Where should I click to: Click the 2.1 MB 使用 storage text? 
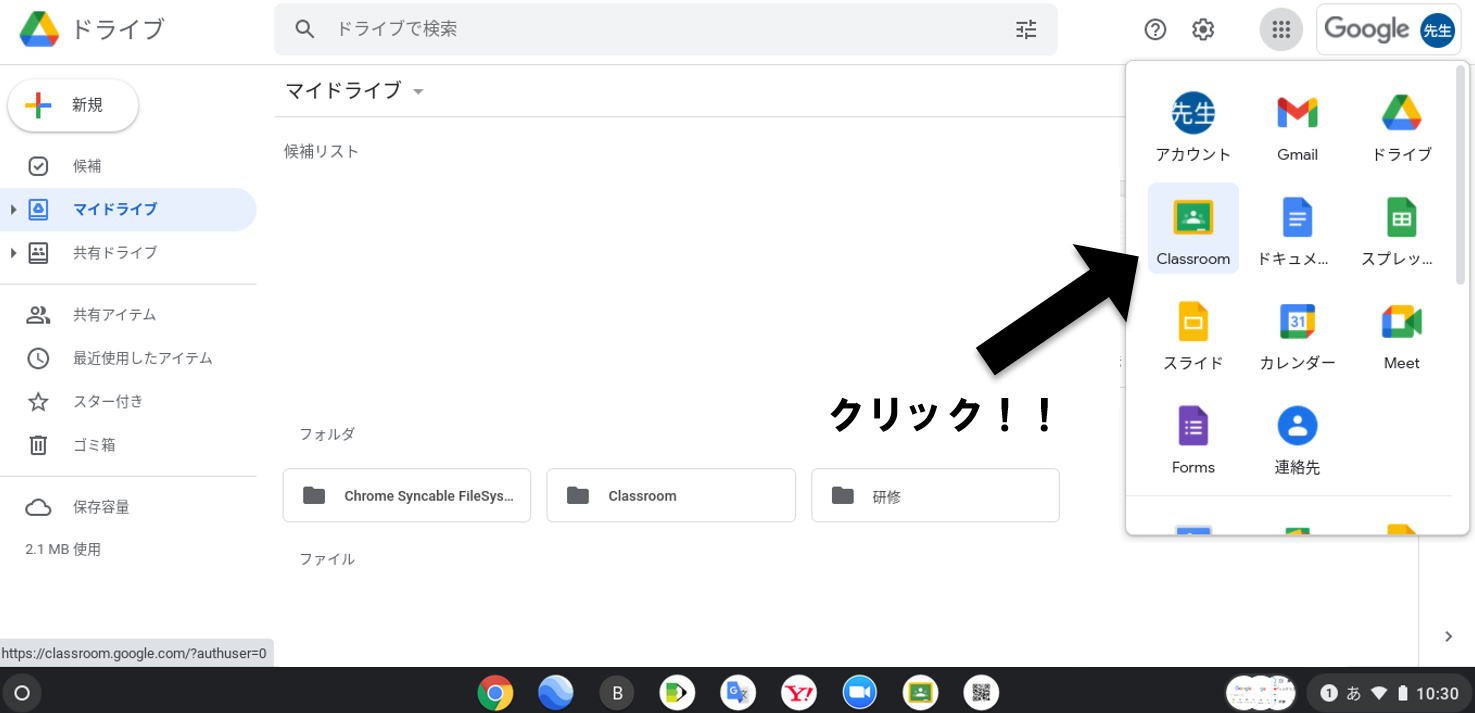63,549
